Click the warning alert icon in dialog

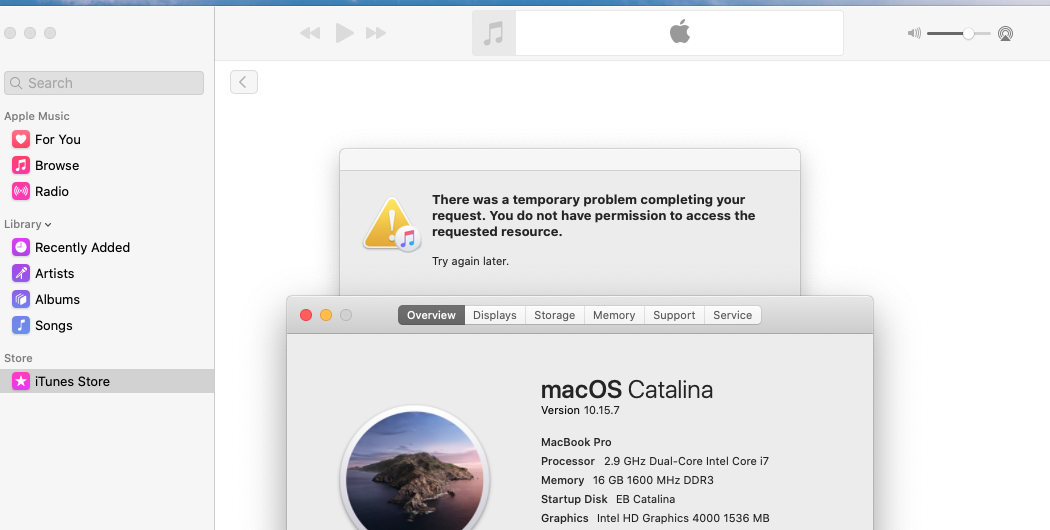tap(392, 224)
